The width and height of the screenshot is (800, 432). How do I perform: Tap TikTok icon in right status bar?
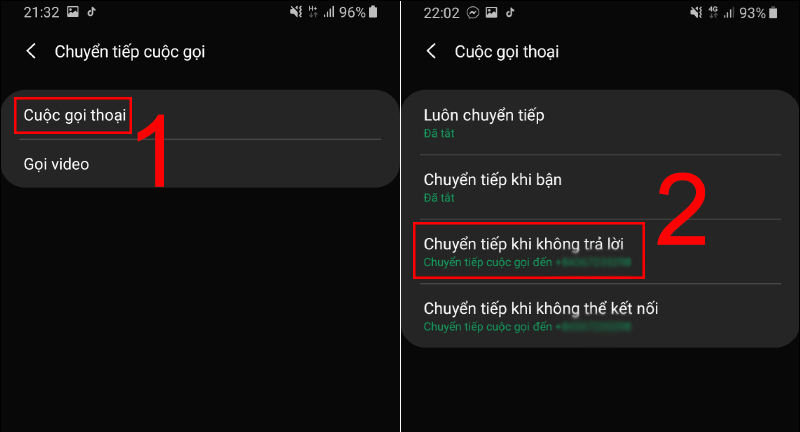(x=510, y=12)
